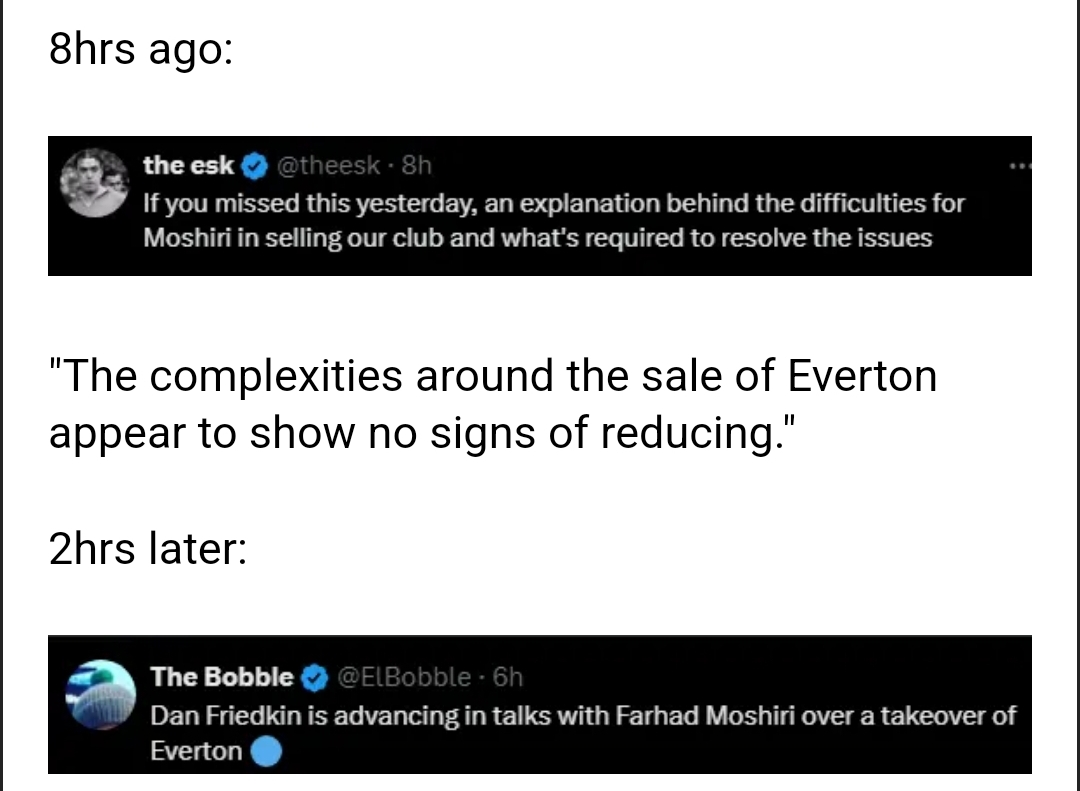Viewport: 1080px width, 791px height.
Task: Click the '8hrs ago:' heading text
Action: pyautogui.click(x=140, y=49)
